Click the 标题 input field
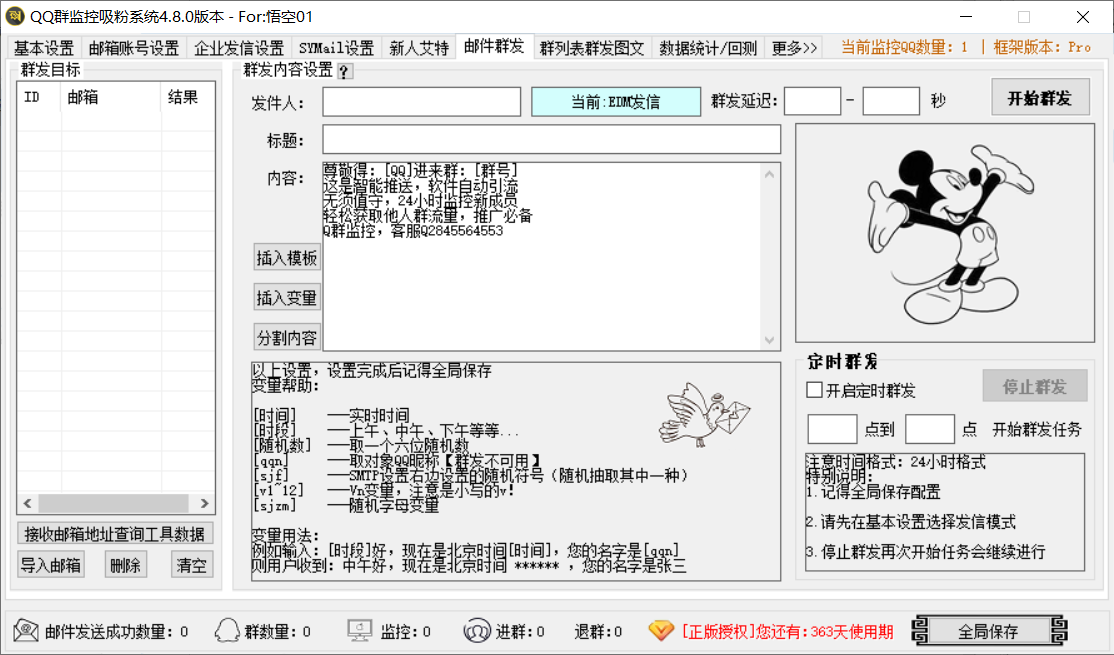 551,139
